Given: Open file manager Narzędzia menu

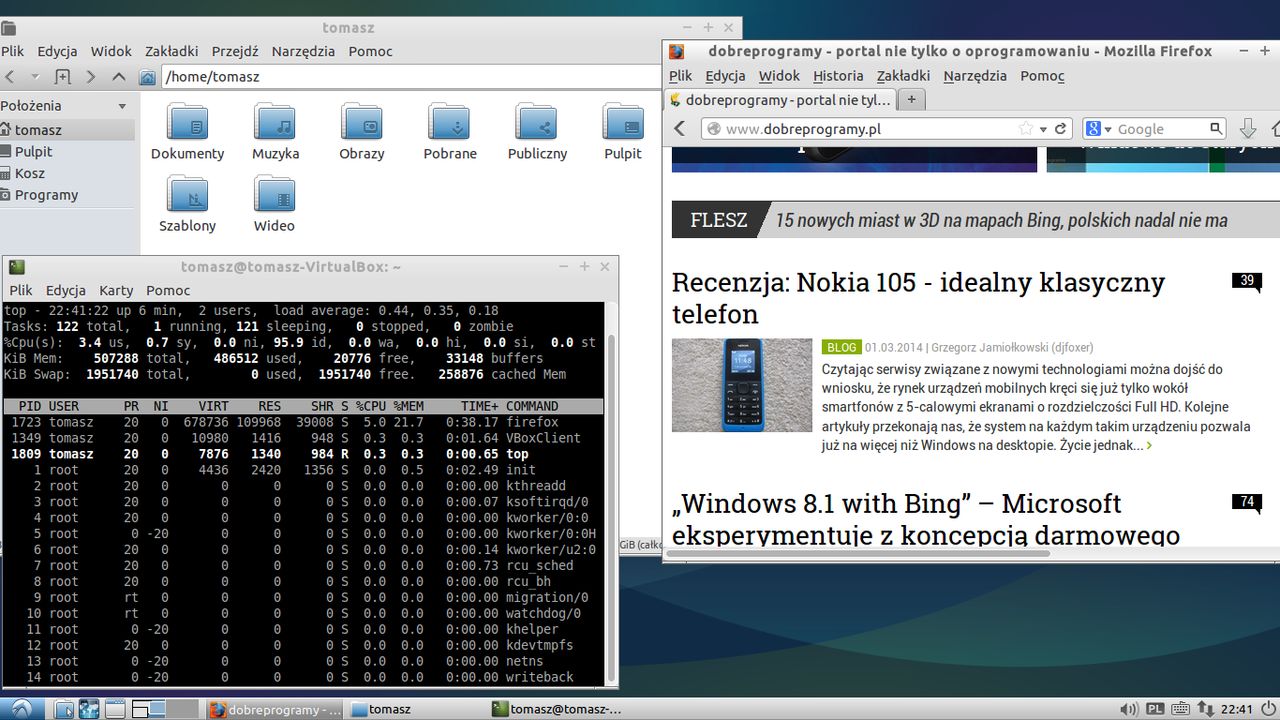Looking at the screenshot, I should [303, 51].
